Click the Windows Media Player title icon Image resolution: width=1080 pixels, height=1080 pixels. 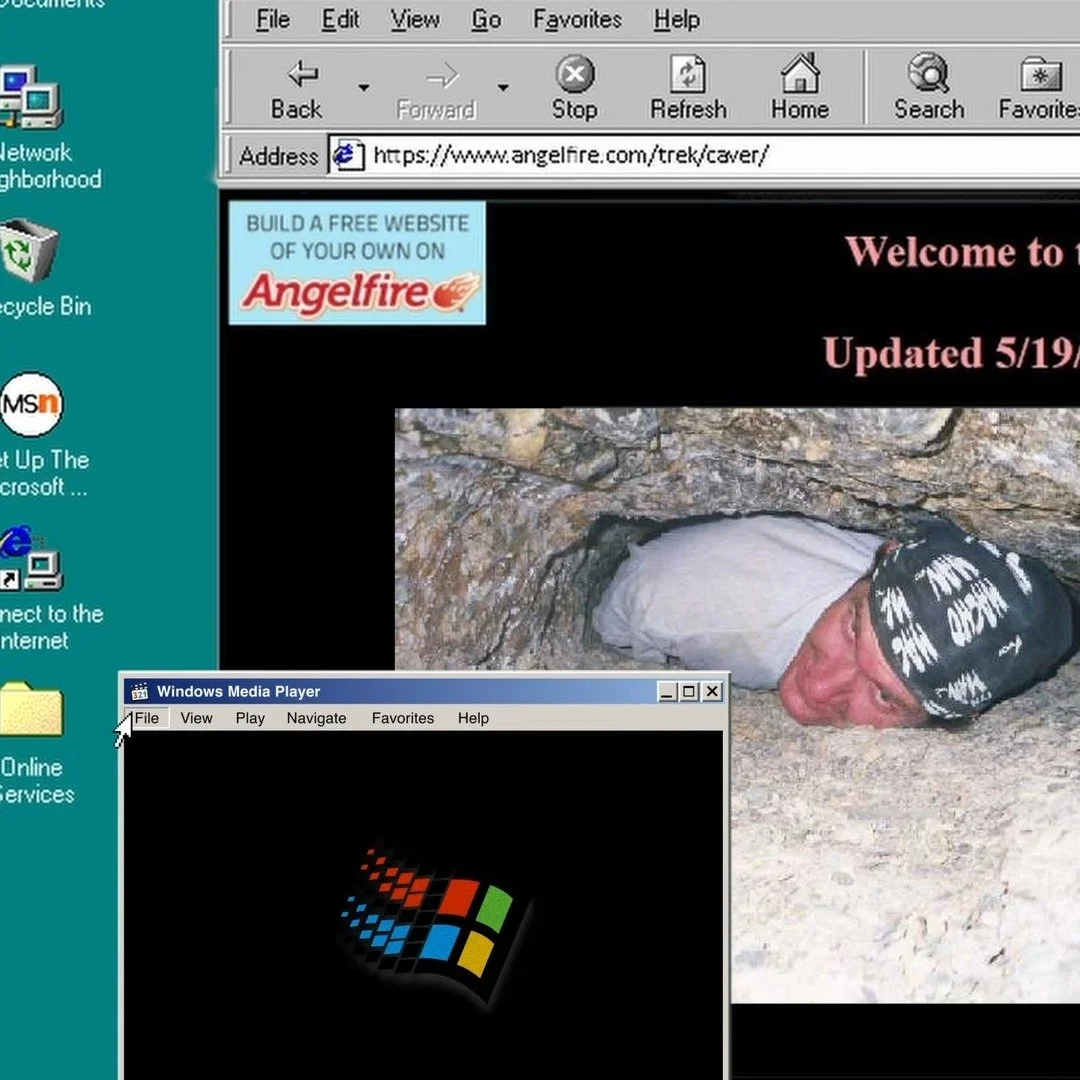coord(140,691)
